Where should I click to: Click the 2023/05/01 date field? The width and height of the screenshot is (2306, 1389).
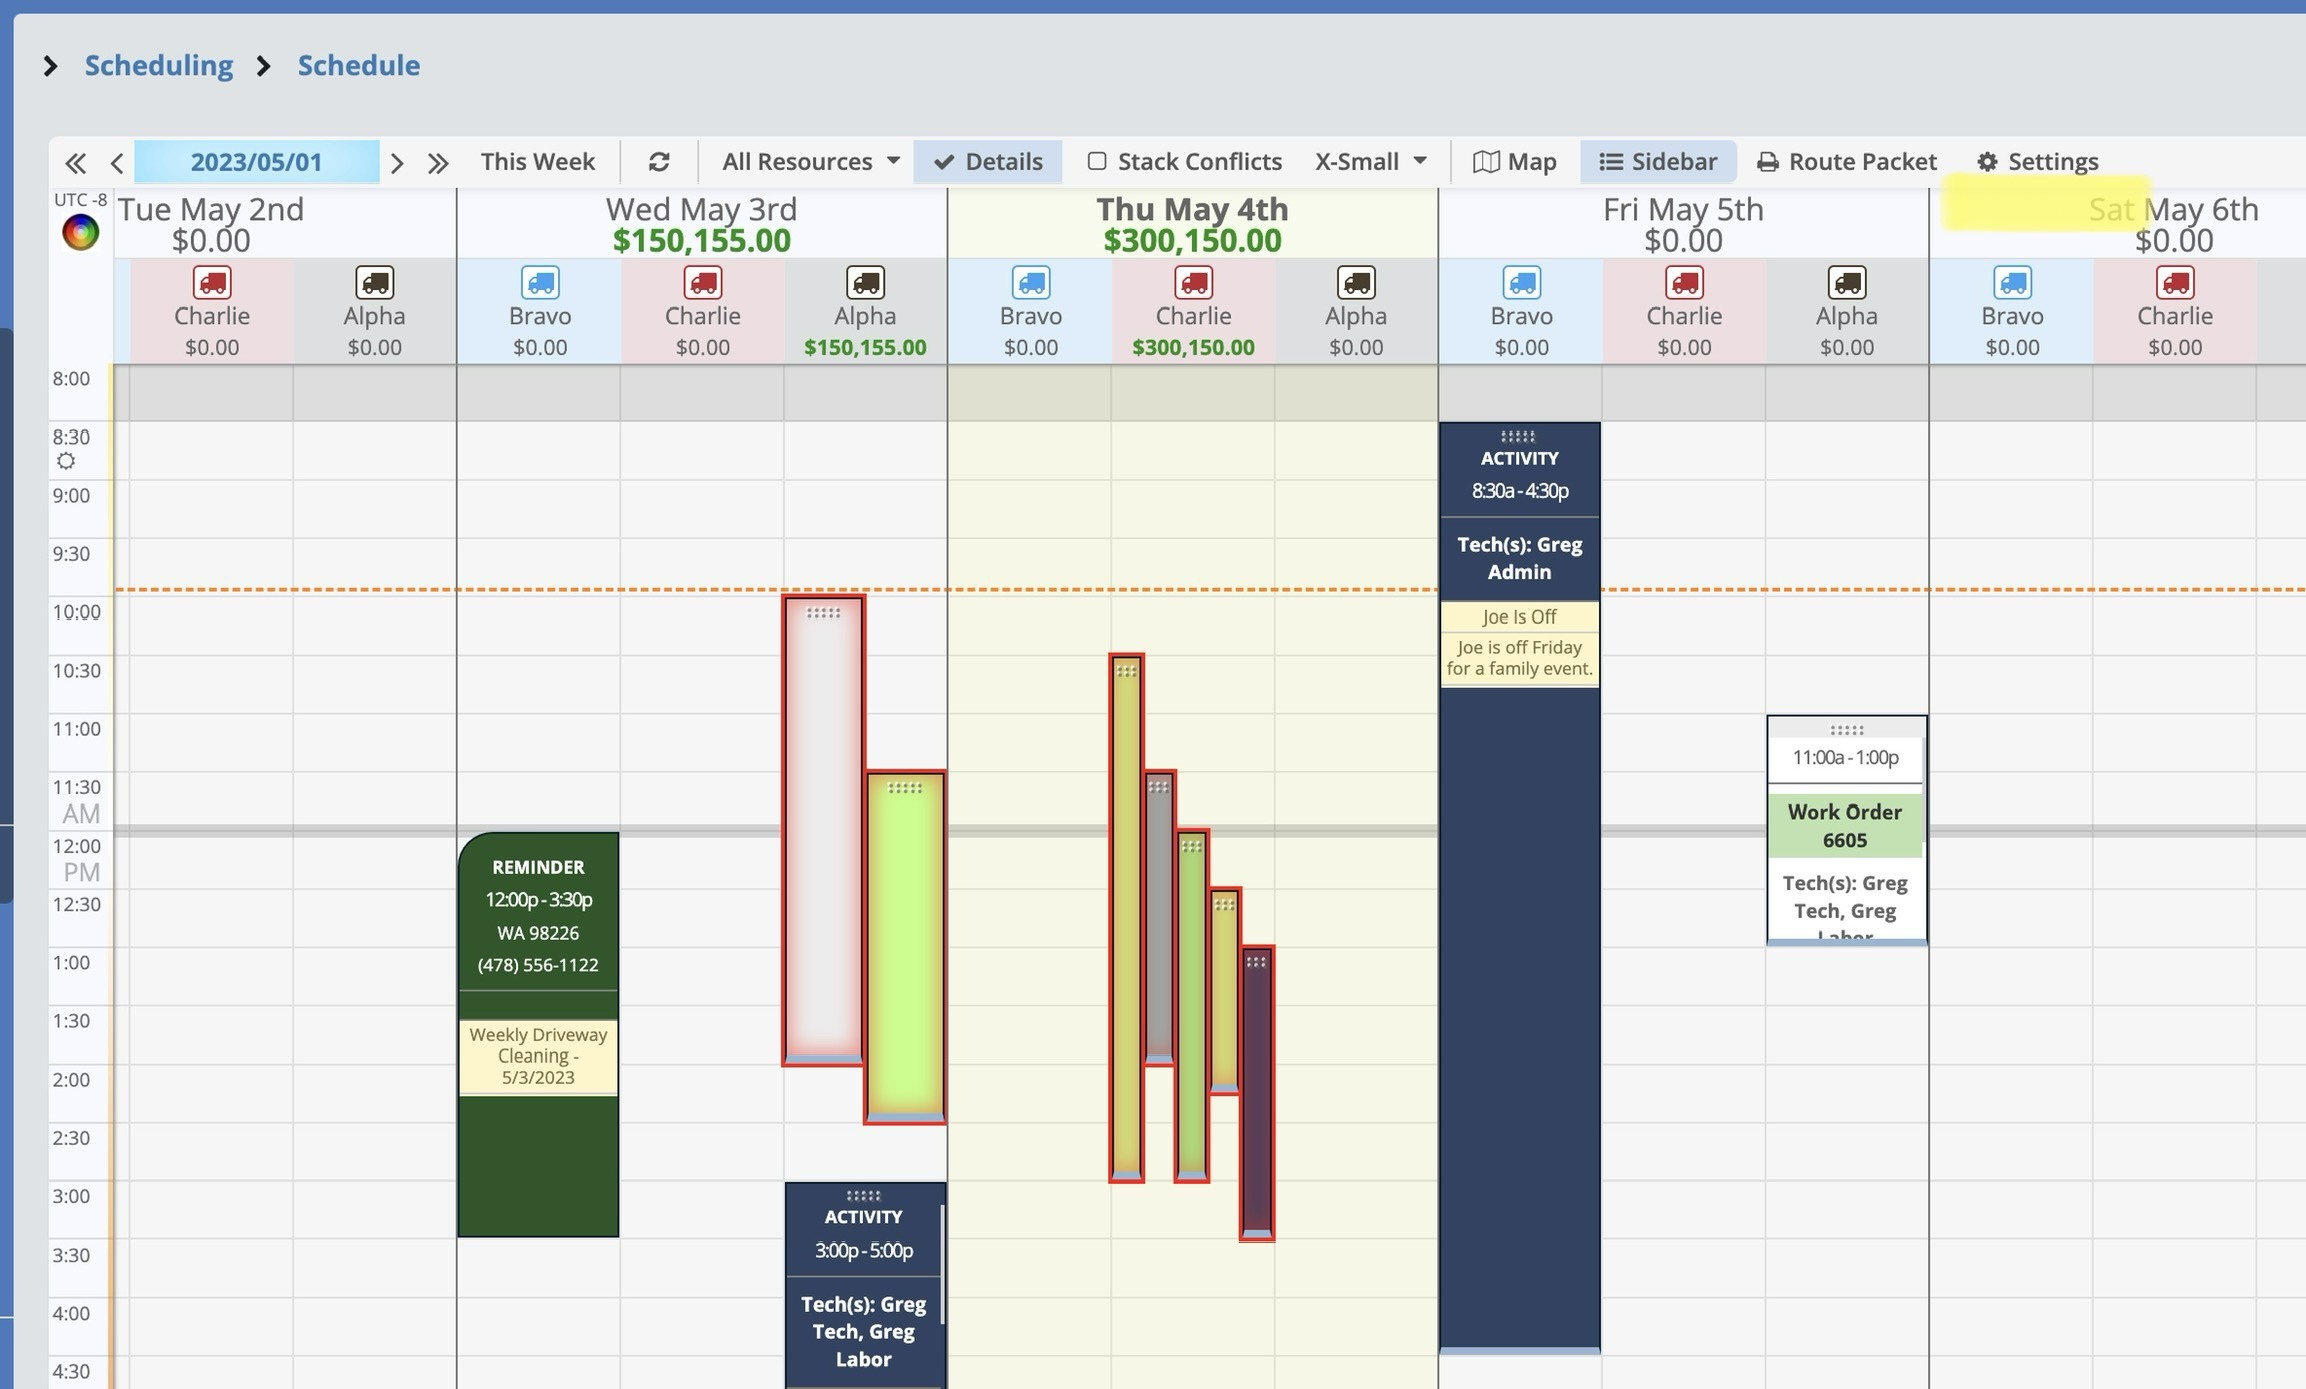pyautogui.click(x=256, y=162)
